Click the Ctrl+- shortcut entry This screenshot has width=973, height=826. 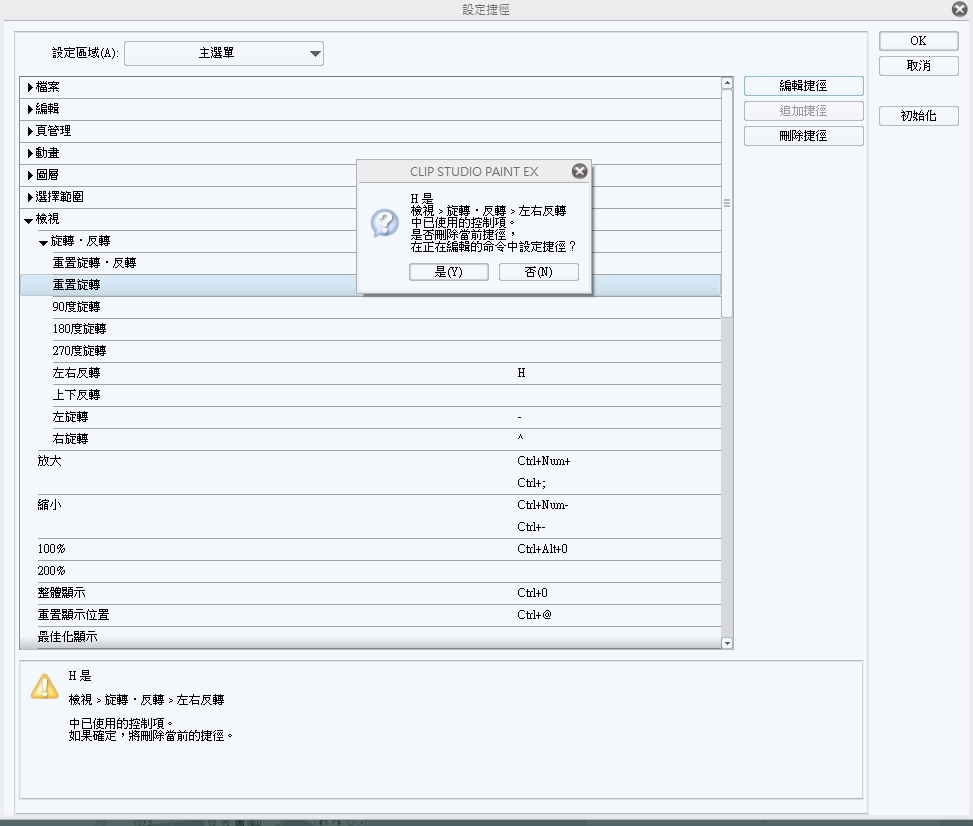coord(531,527)
